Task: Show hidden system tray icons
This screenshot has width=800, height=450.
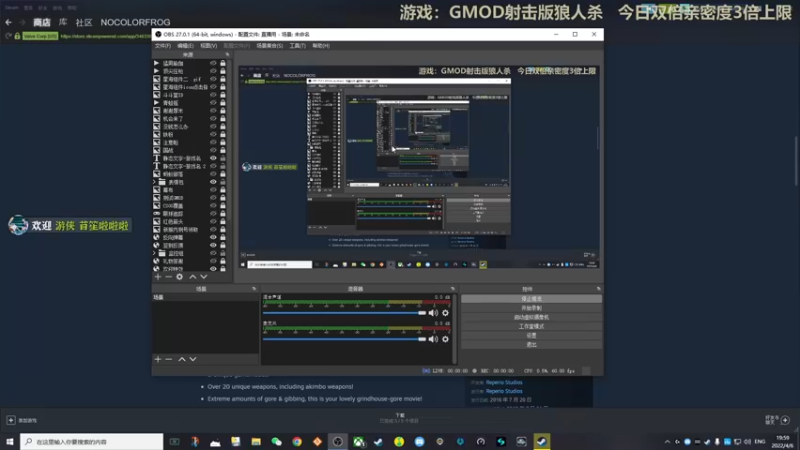Action: point(667,442)
